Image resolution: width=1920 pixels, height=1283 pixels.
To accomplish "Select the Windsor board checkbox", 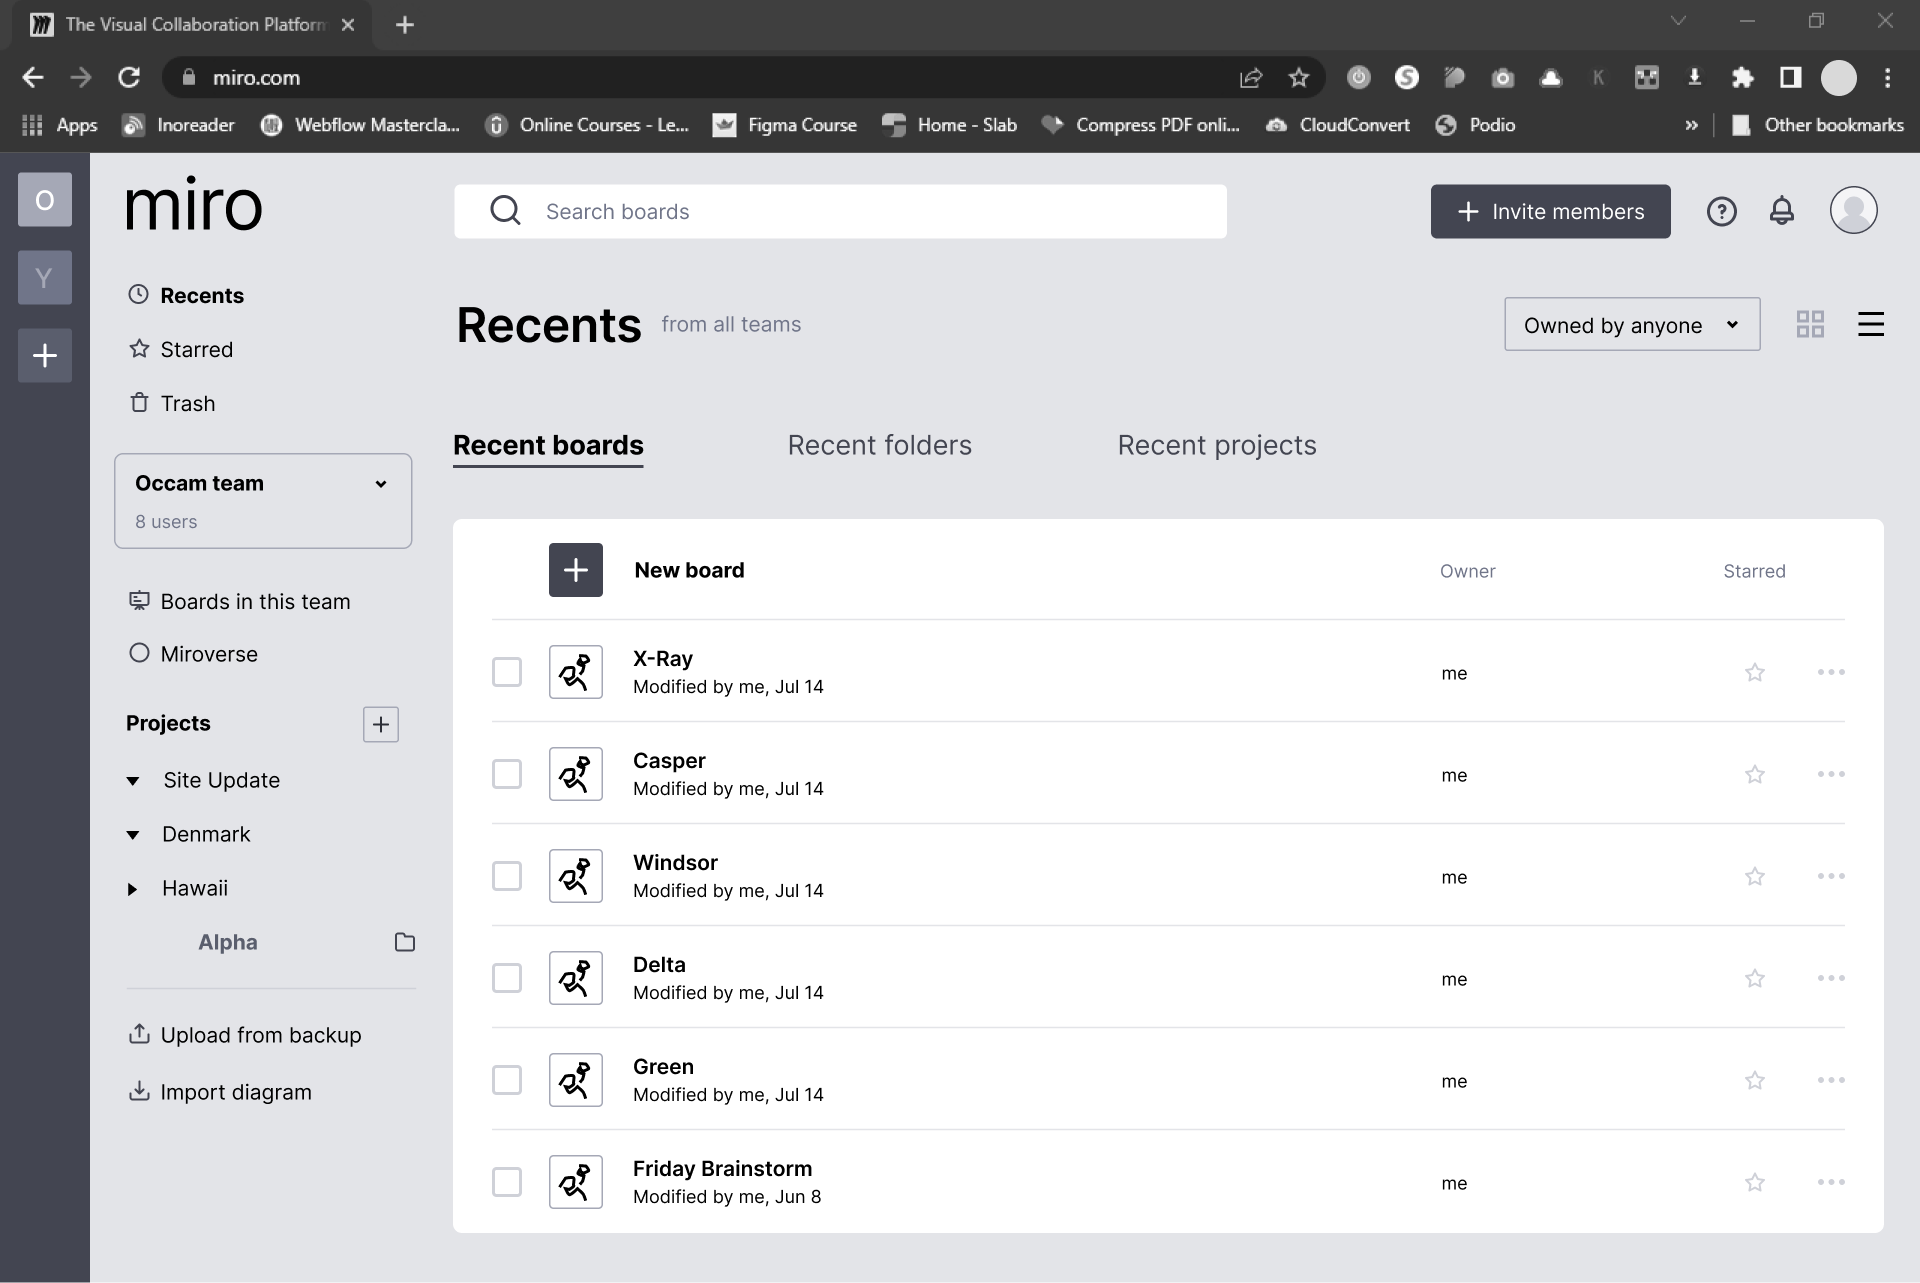I will (507, 876).
